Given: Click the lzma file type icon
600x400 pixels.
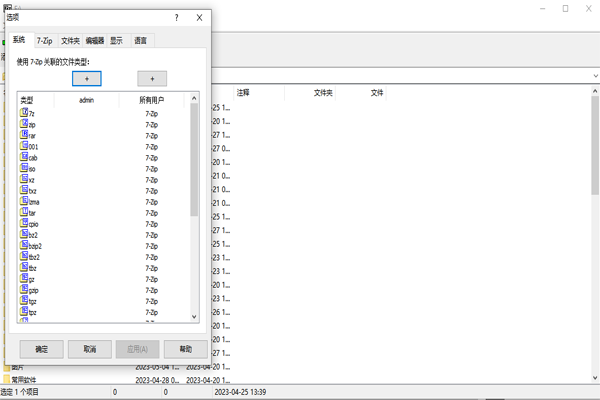Looking at the screenshot, I should 24,201.
